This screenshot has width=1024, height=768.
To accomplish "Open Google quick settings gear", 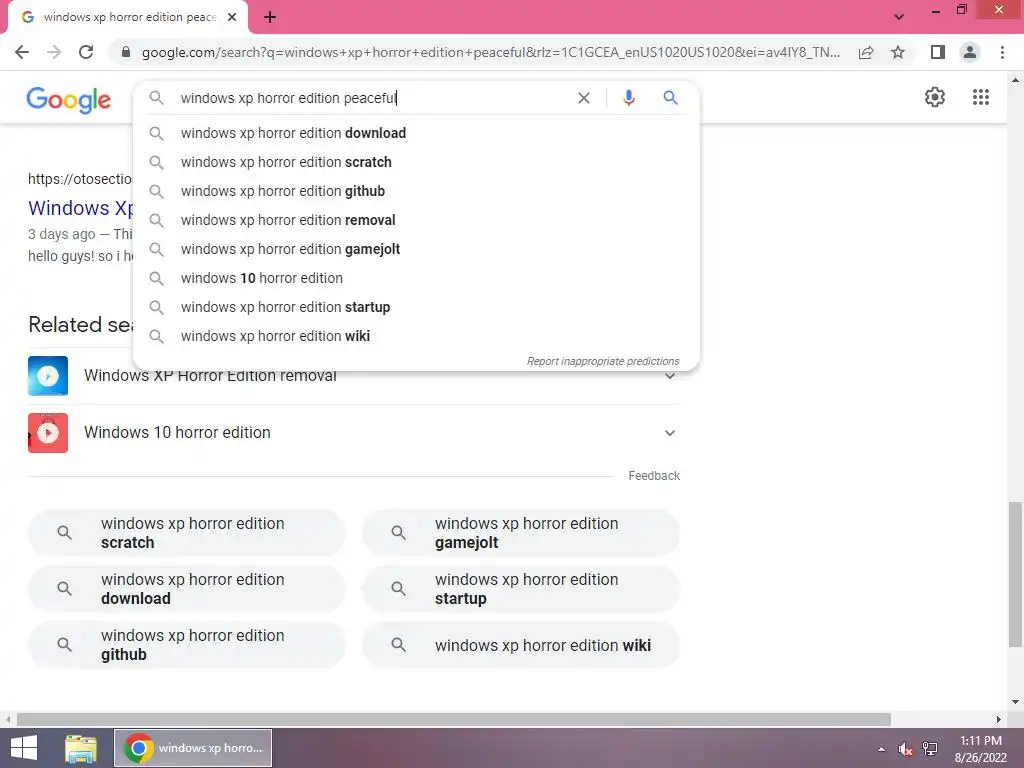I will coord(935,97).
